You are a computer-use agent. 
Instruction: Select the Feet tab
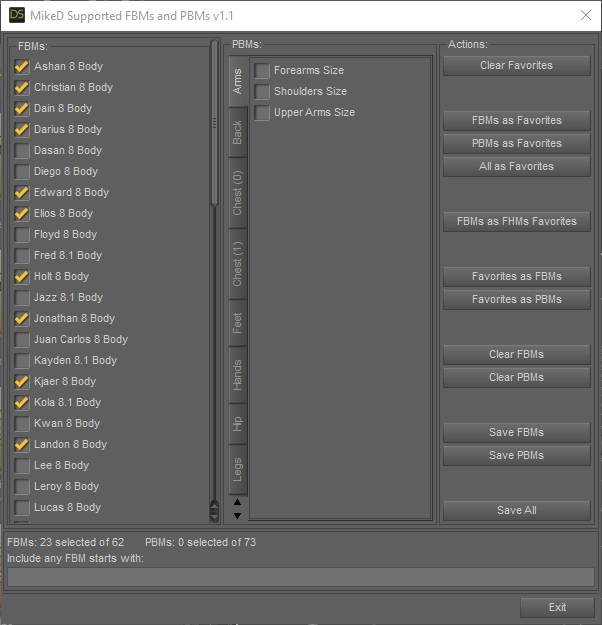238,323
